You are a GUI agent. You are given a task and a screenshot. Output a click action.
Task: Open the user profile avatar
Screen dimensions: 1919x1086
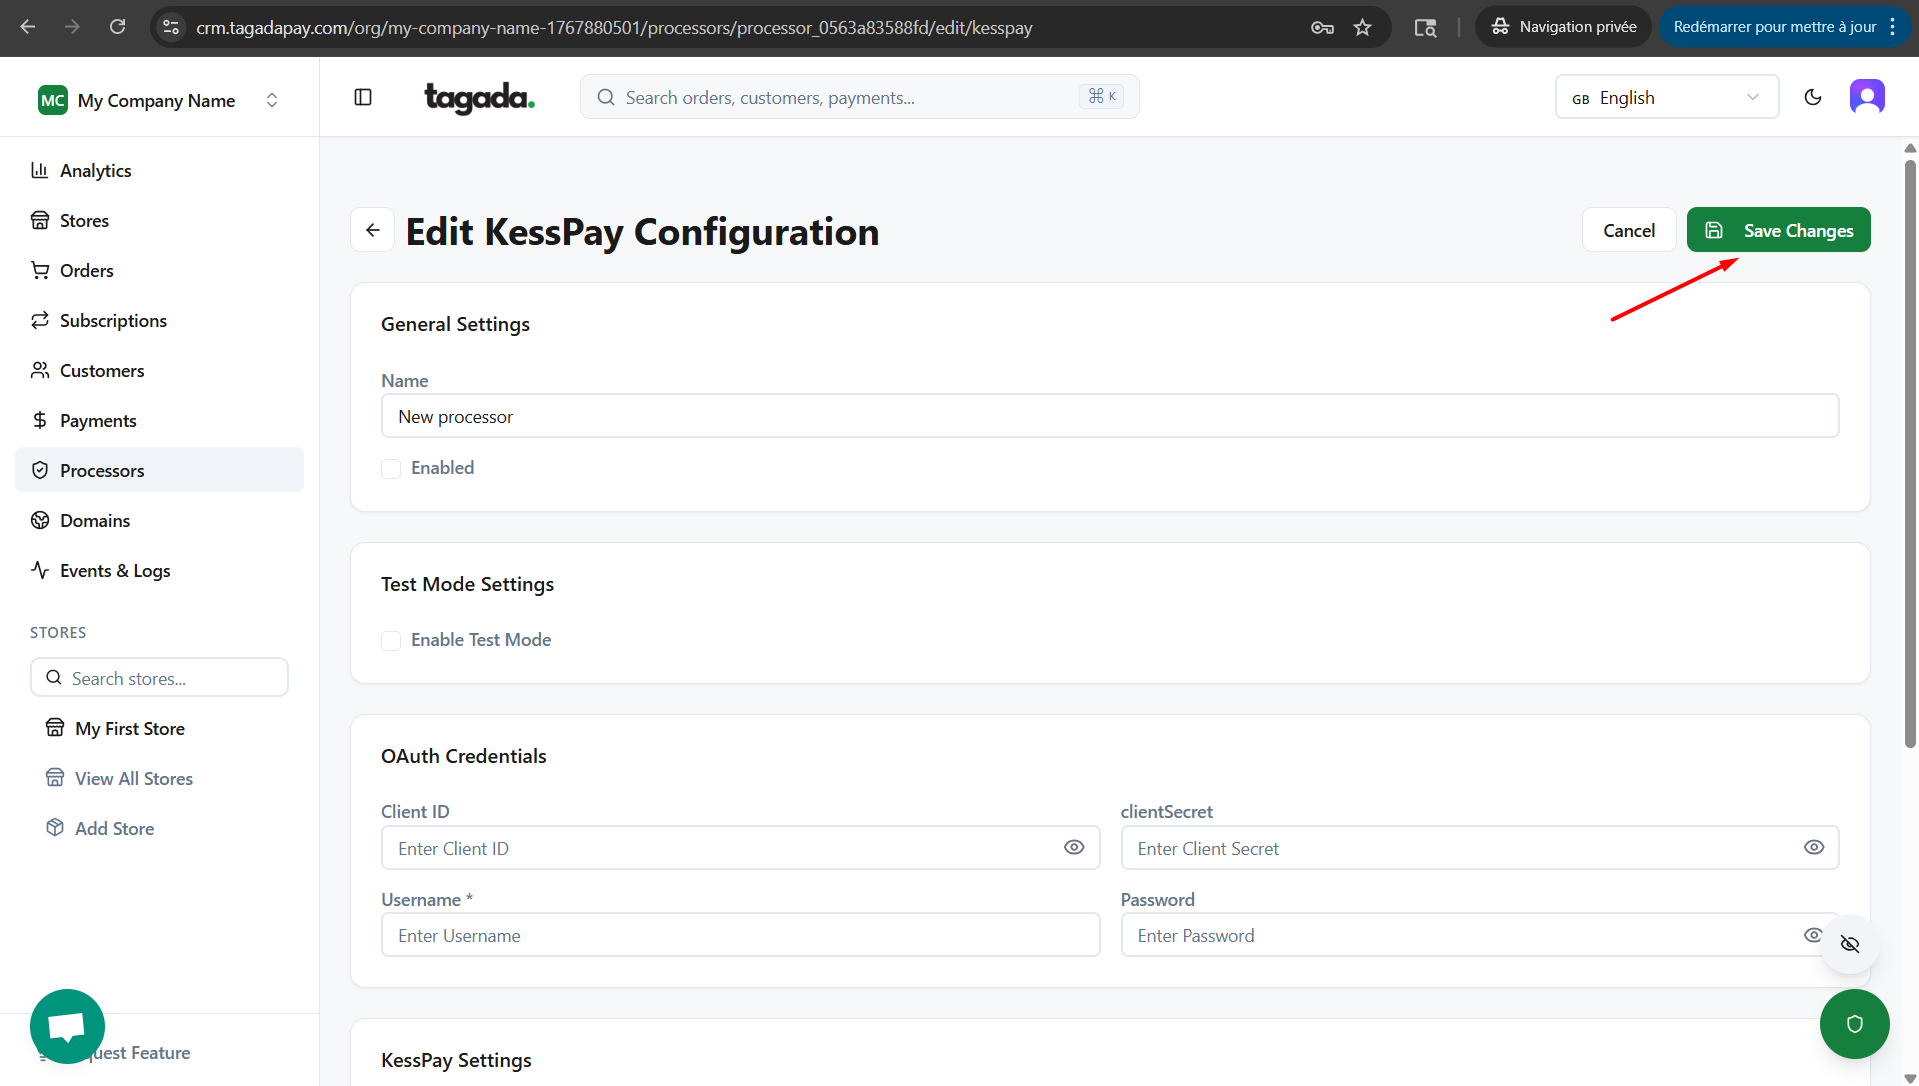(1866, 97)
